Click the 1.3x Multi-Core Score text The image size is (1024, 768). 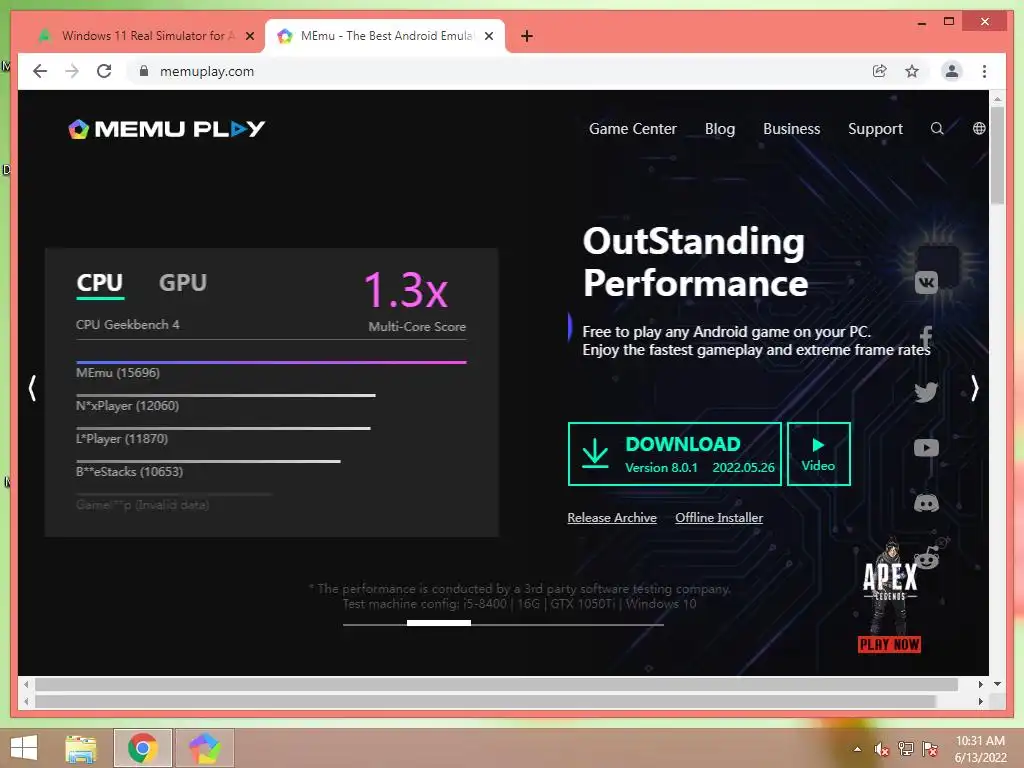coord(414,301)
